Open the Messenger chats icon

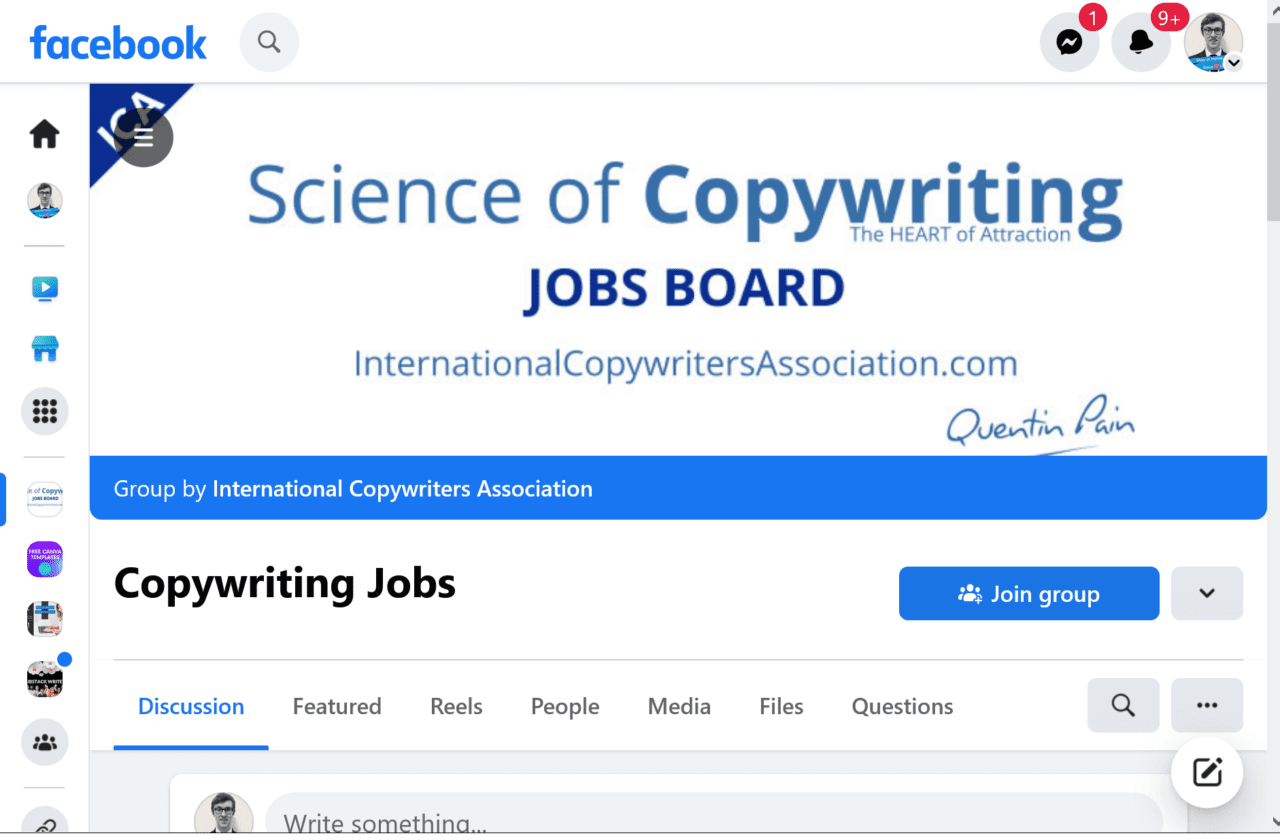pos(1069,42)
